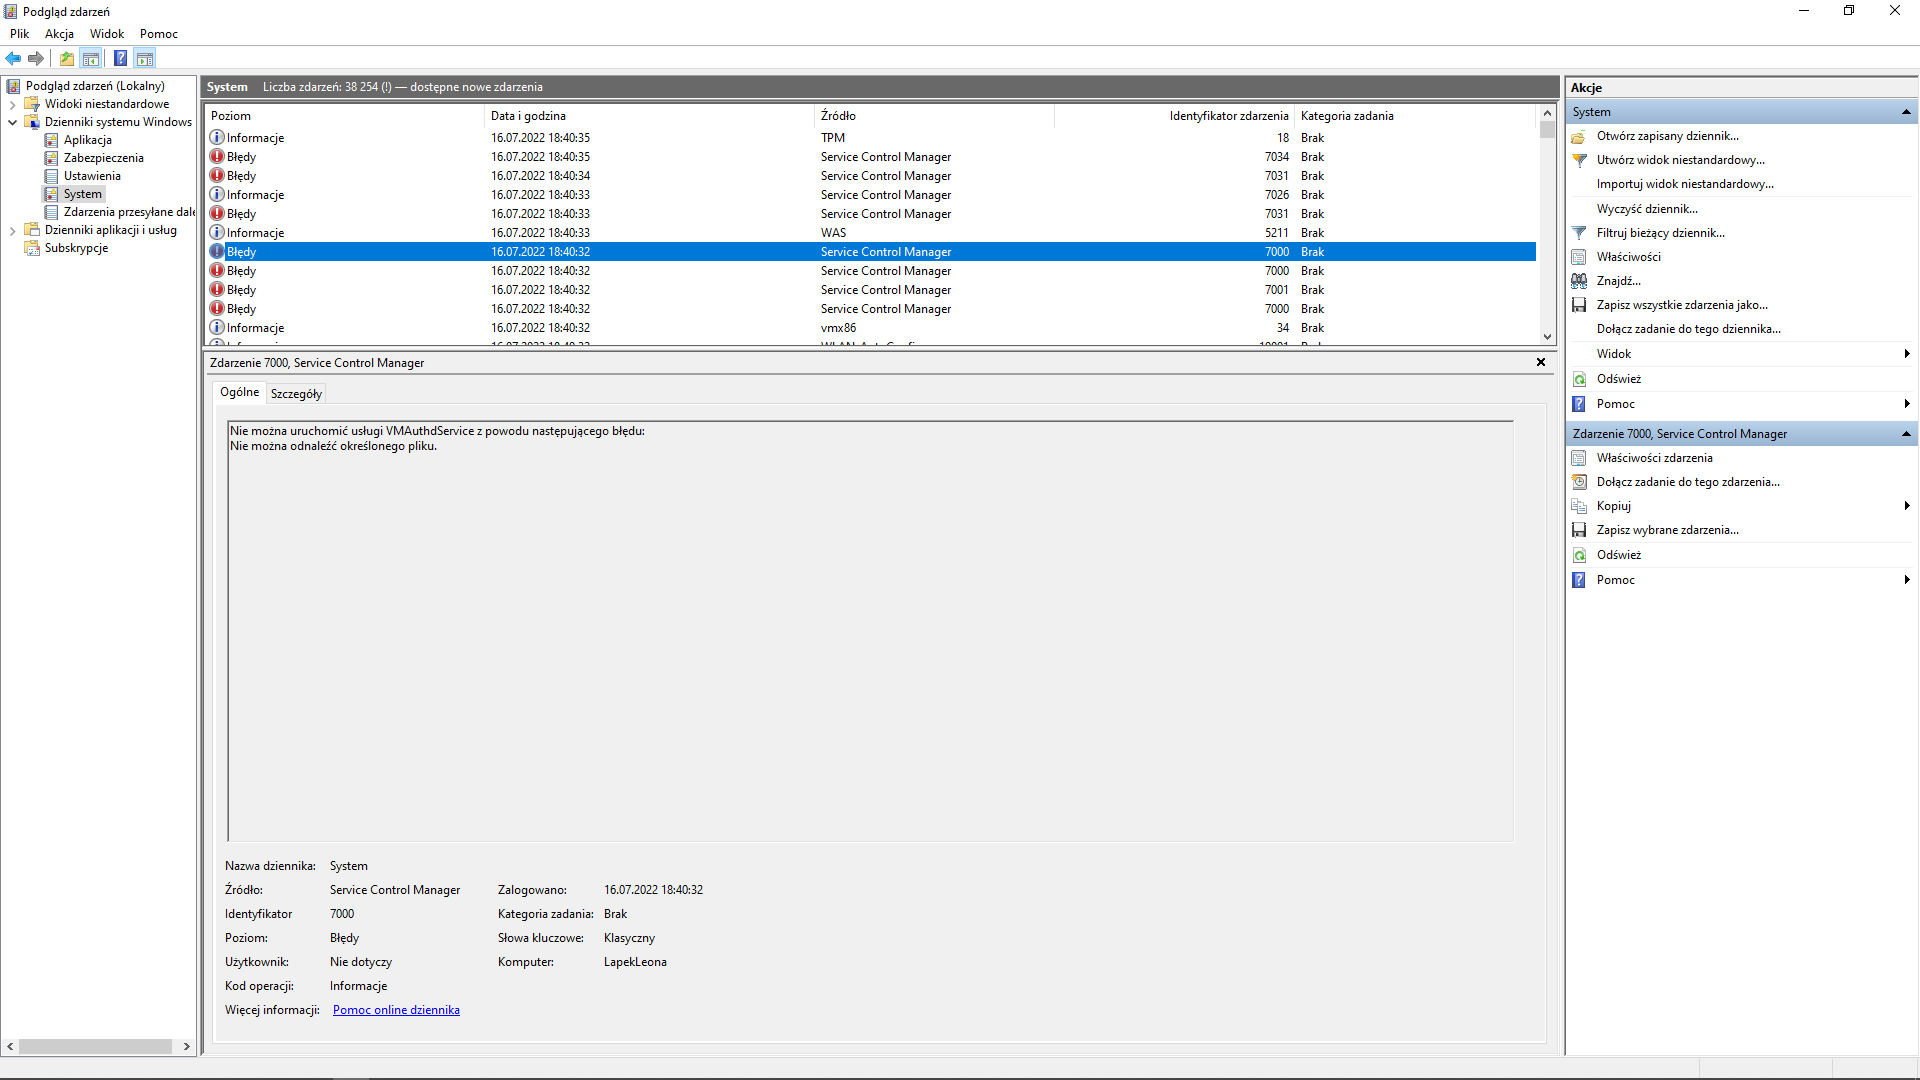Expand Widoki niestandardowe tree node

click(12, 104)
